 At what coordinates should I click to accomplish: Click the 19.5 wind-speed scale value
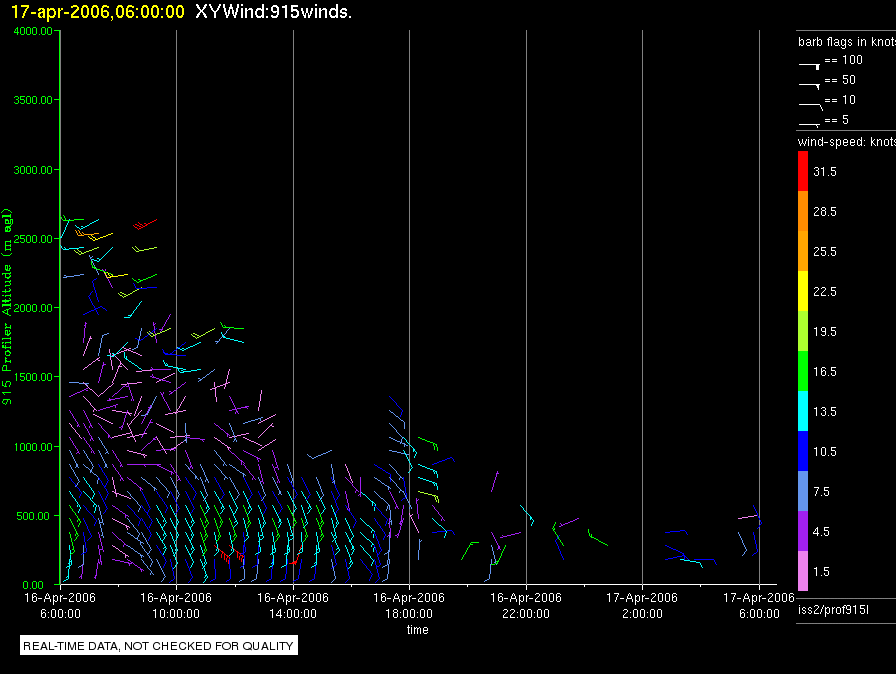tap(825, 332)
